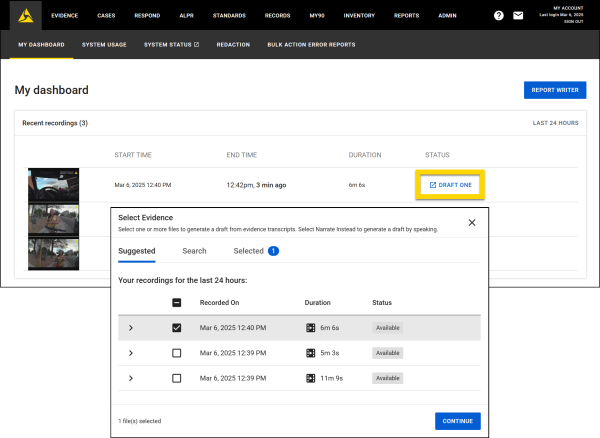
Task: Expand the 12:40 PM recording row
Action: point(131,328)
